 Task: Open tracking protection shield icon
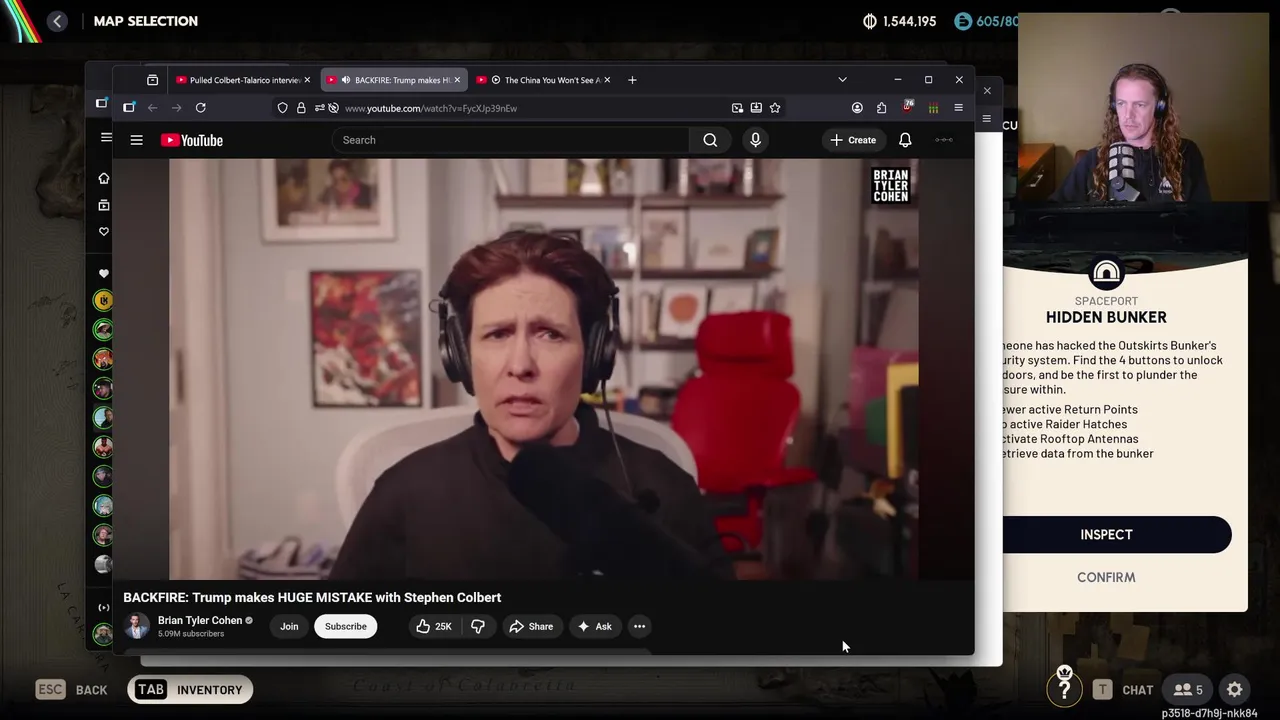(283, 108)
